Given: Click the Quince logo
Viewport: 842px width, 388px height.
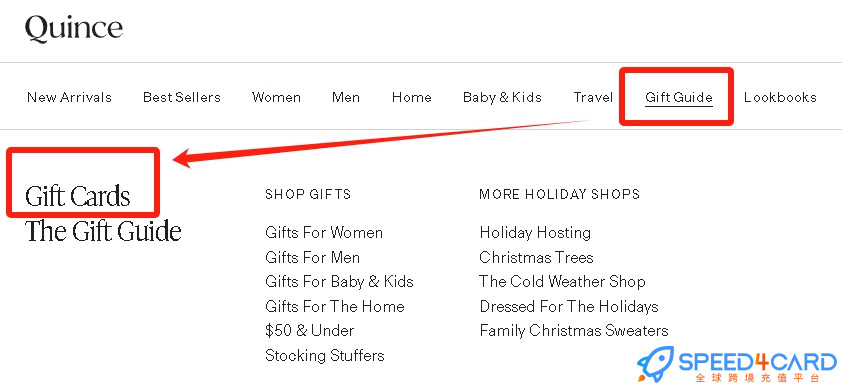Looking at the screenshot, I should [74, 28].
